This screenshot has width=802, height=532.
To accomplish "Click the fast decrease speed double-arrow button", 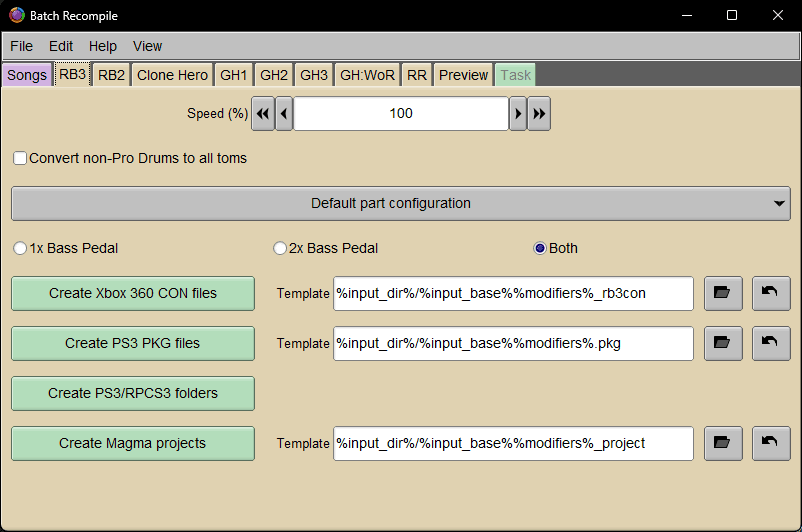I will coord(262,114).
